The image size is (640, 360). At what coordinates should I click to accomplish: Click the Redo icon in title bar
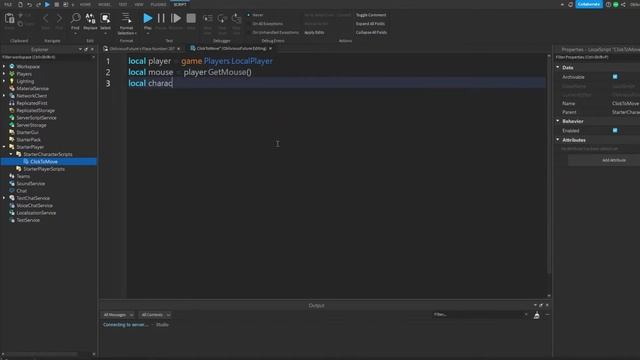[38, 4]
